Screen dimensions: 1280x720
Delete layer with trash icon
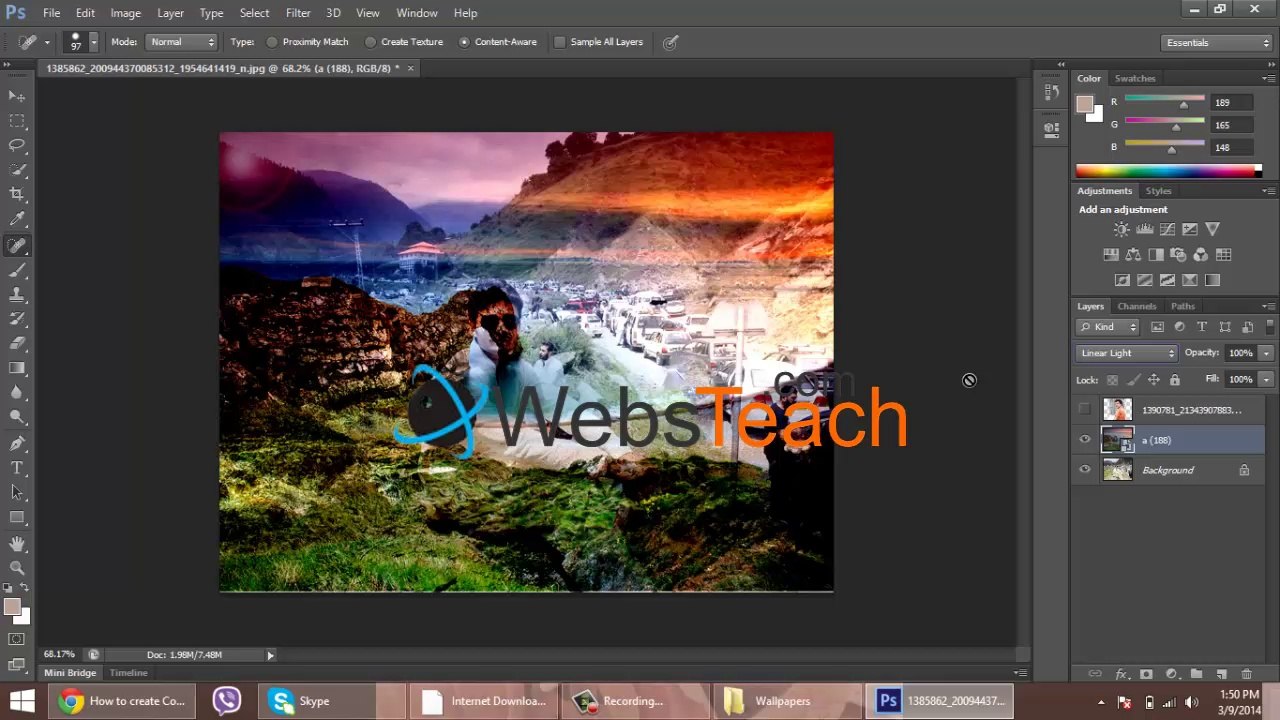[x=1246, y=675]
